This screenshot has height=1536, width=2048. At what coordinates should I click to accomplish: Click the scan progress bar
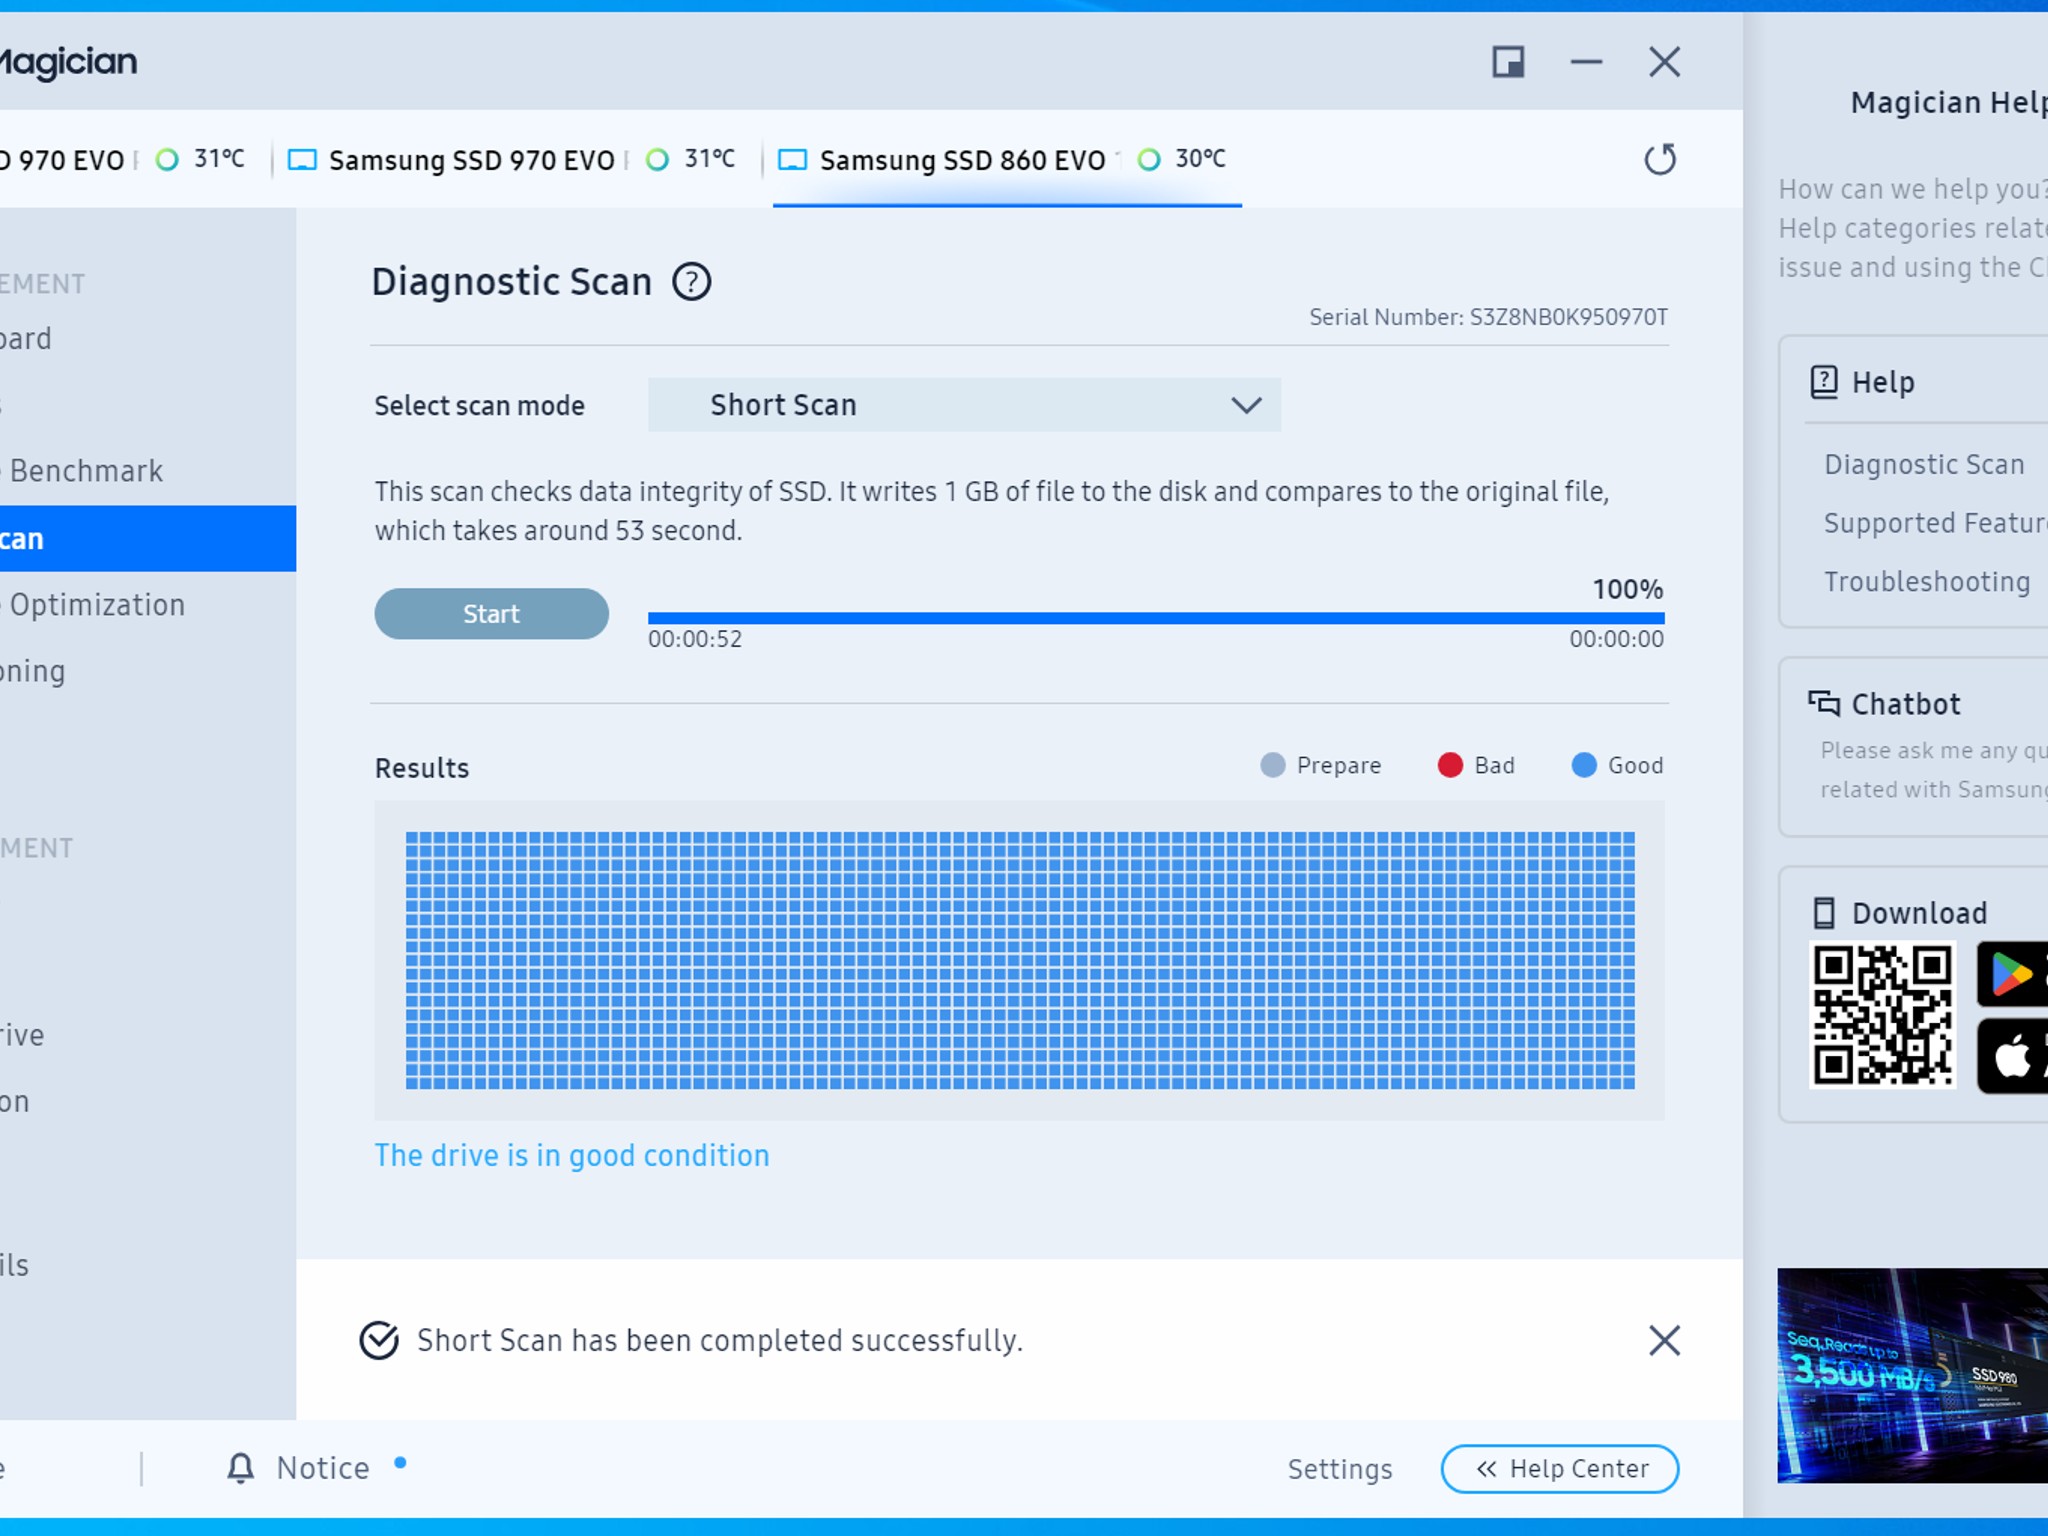pos(1156,618)
